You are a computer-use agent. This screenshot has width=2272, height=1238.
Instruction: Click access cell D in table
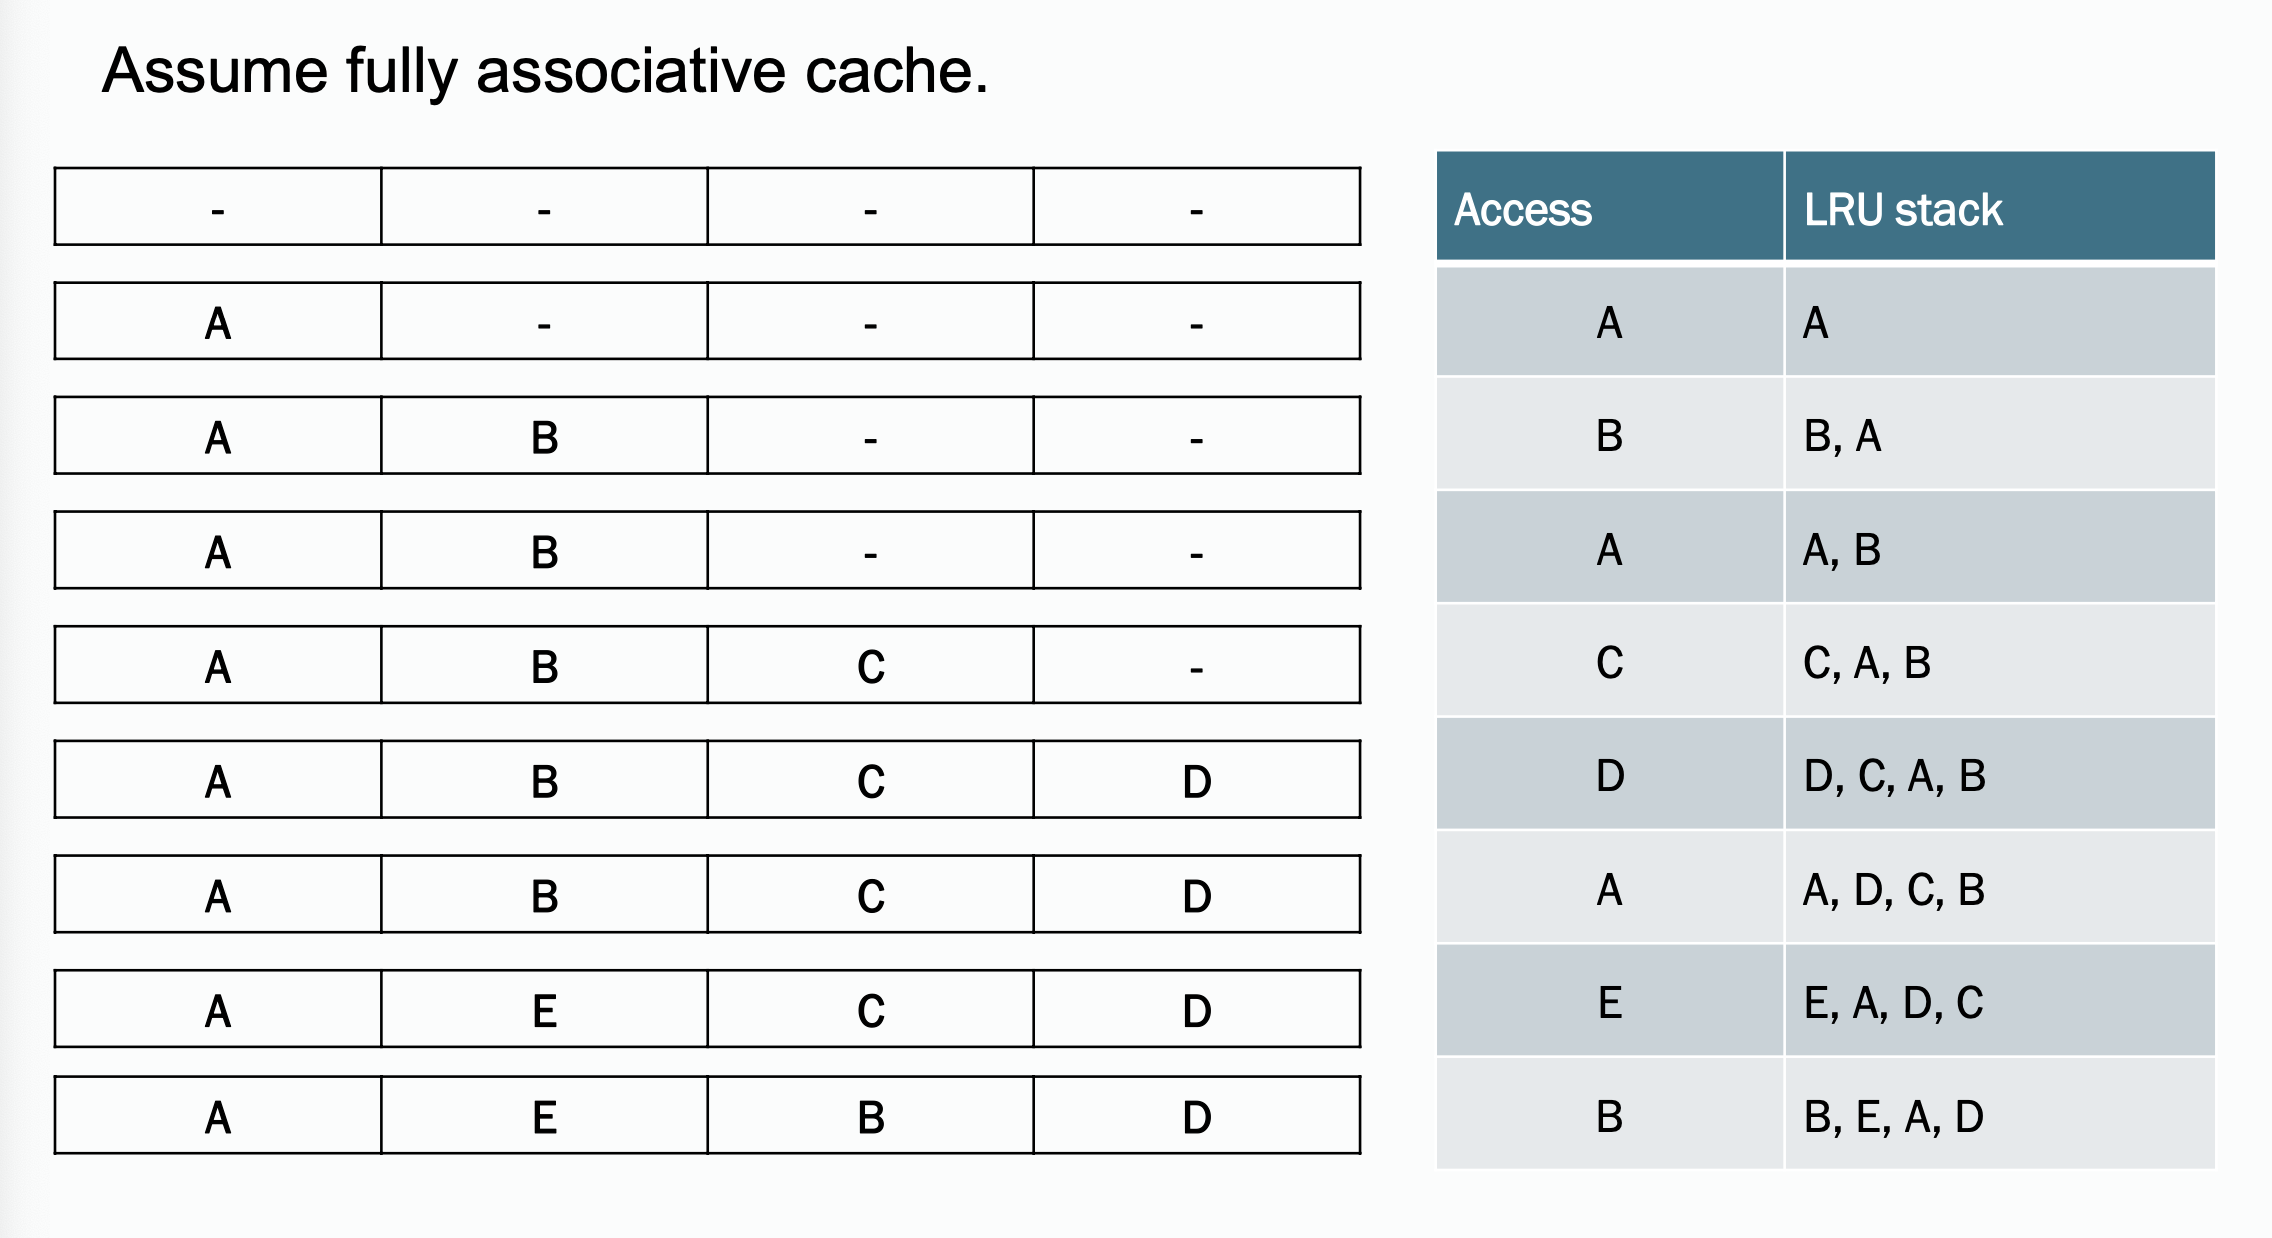tap(1610, 775)
